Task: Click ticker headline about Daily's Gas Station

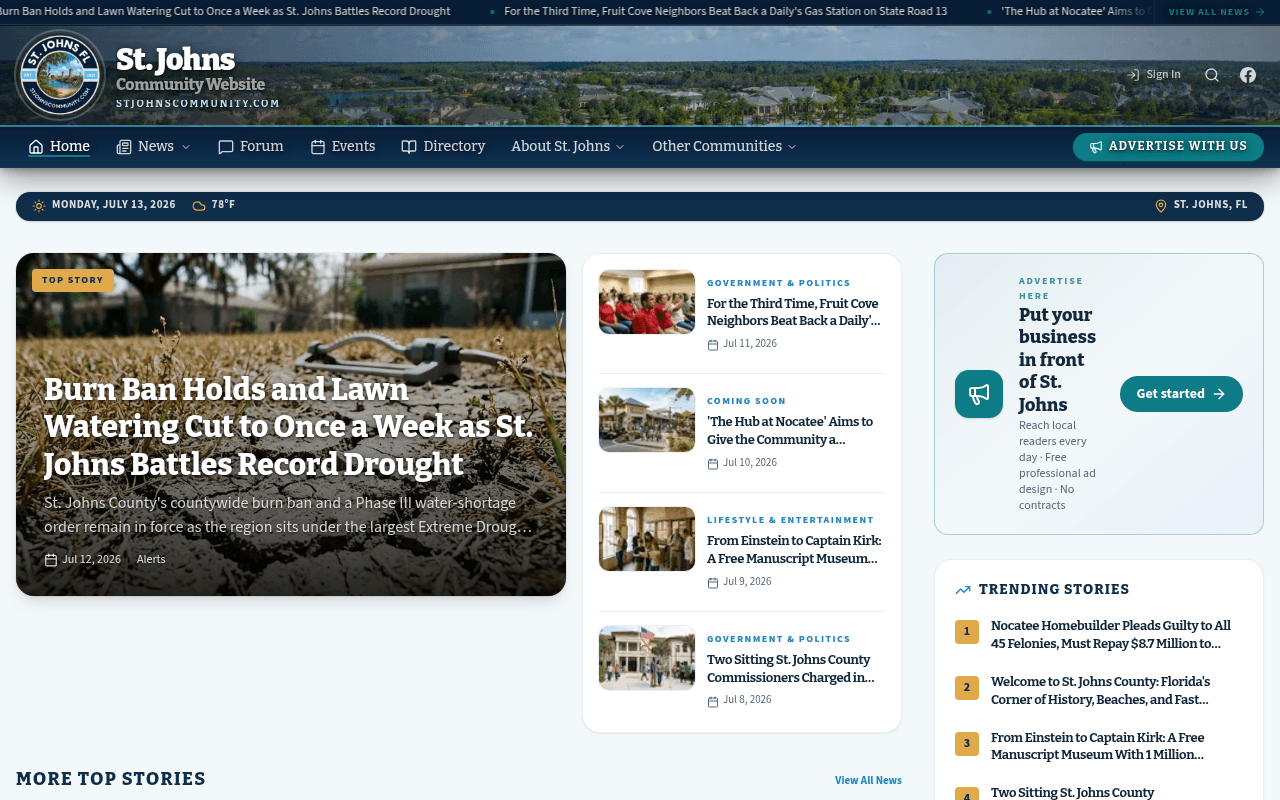Action: click(x=726, y=12)
